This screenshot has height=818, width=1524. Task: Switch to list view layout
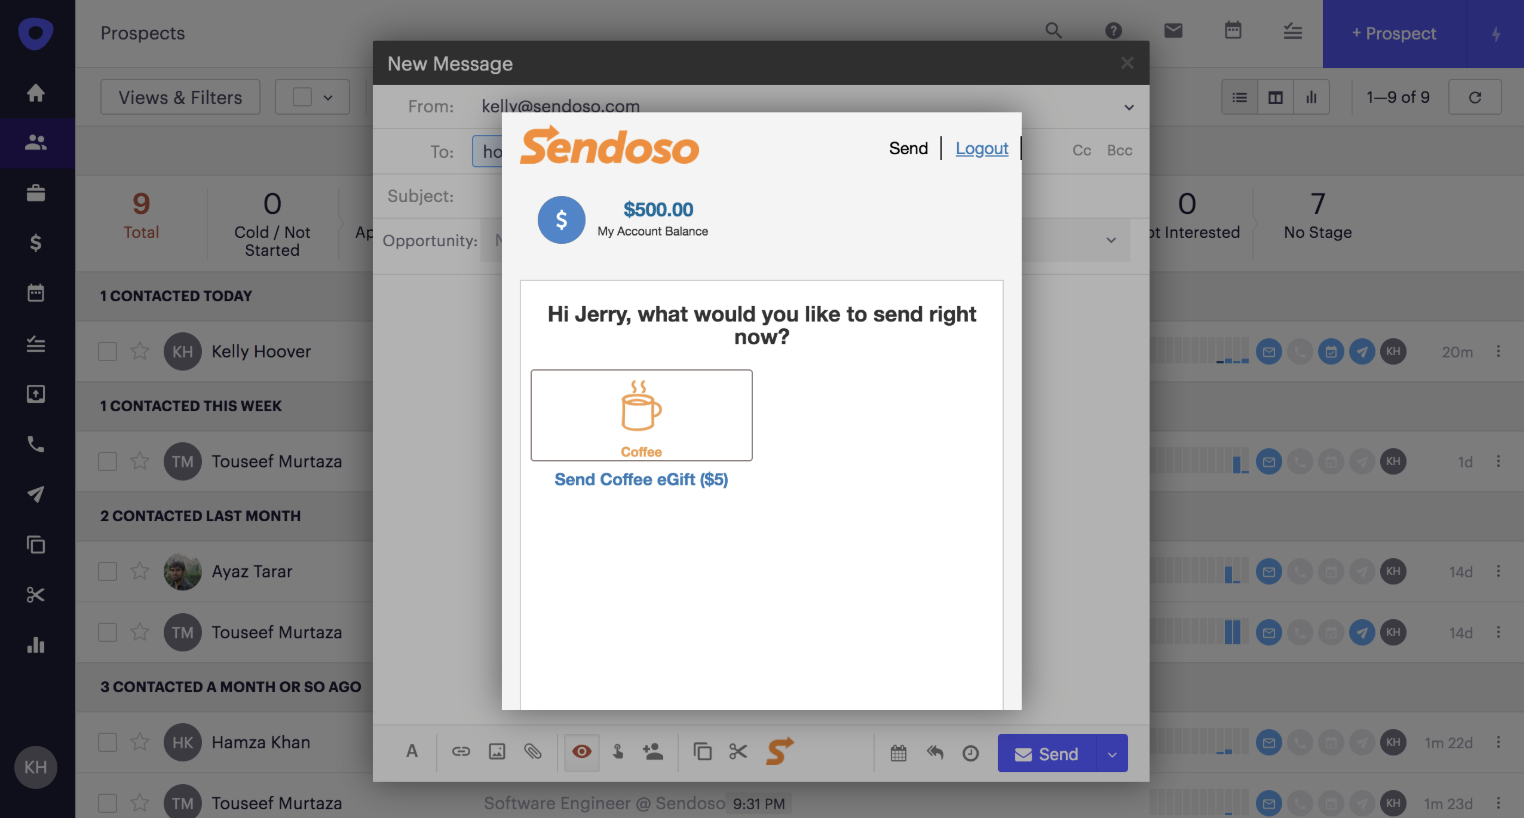[1240, 97]
